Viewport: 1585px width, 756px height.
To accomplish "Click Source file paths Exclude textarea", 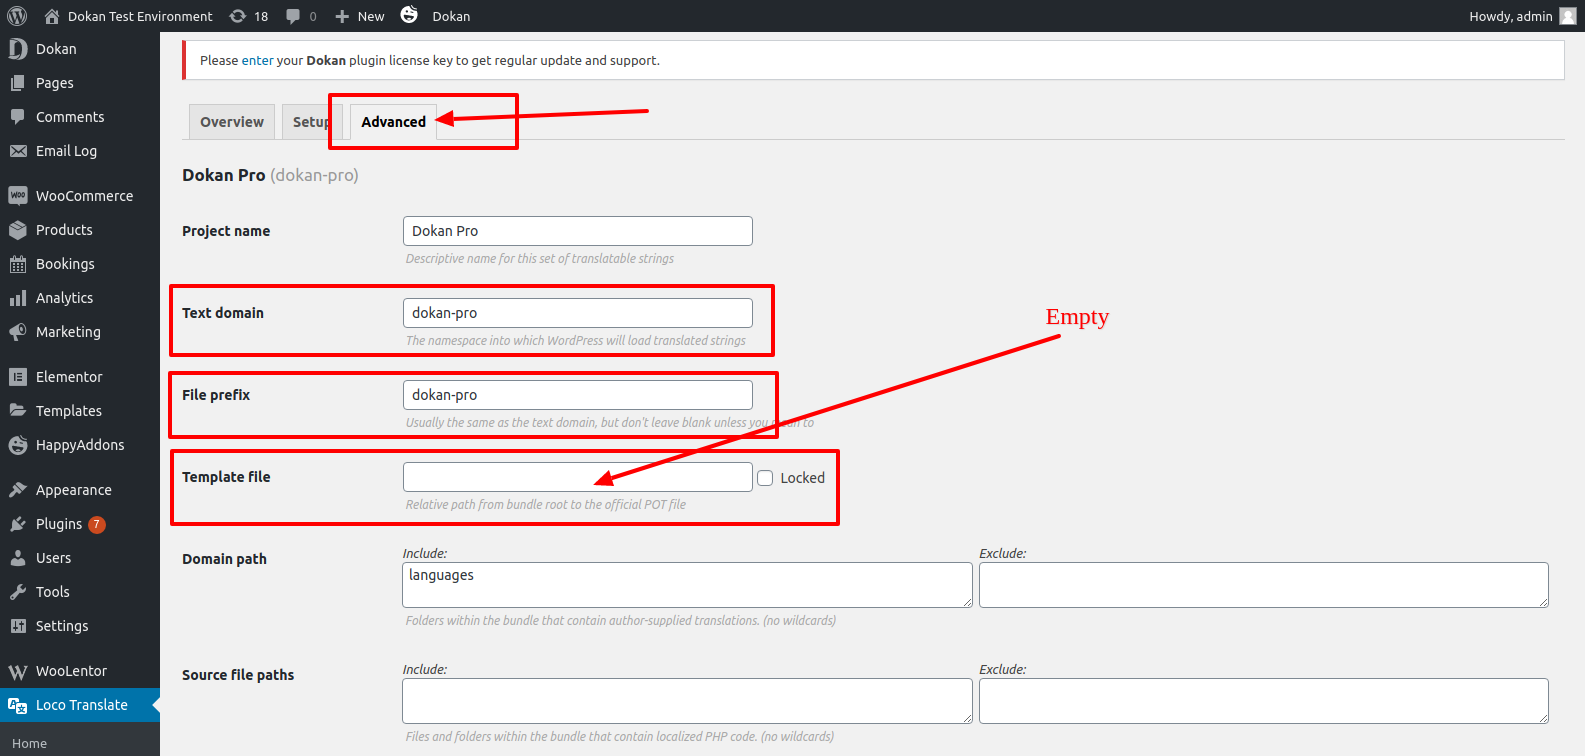I will (x=1264, y=701).
